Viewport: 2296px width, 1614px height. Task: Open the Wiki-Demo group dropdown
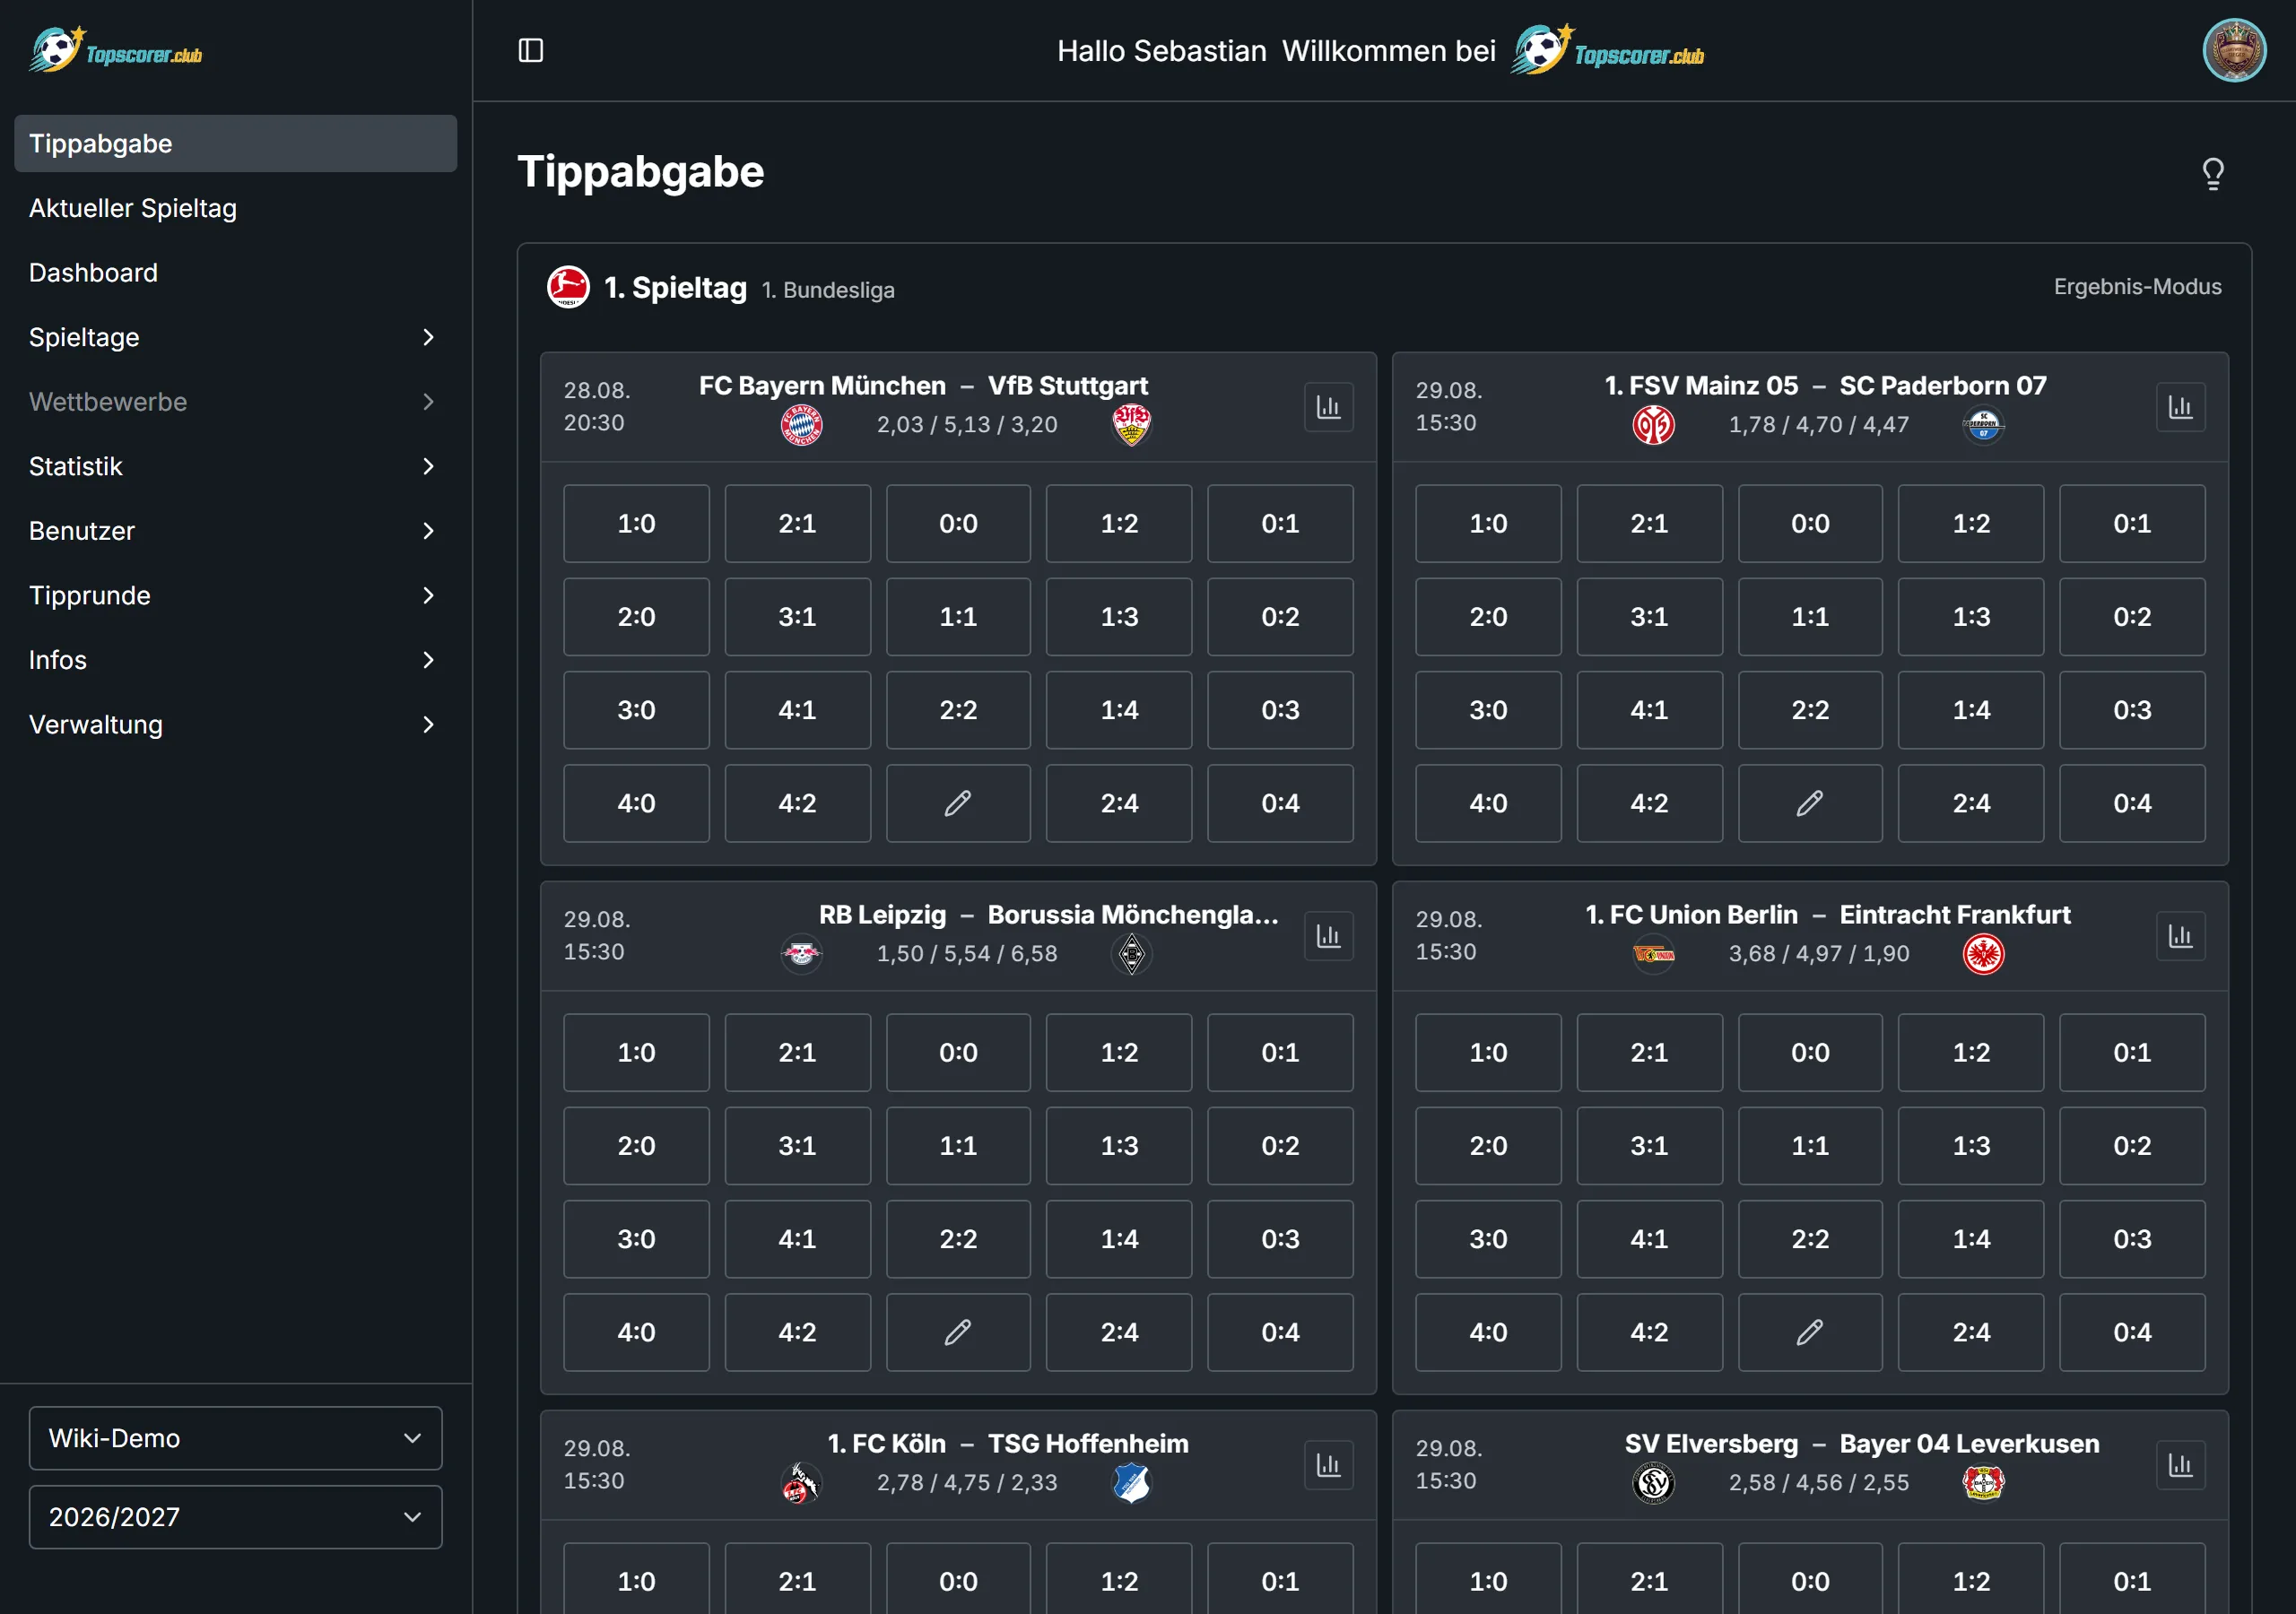coord(235,1438)
